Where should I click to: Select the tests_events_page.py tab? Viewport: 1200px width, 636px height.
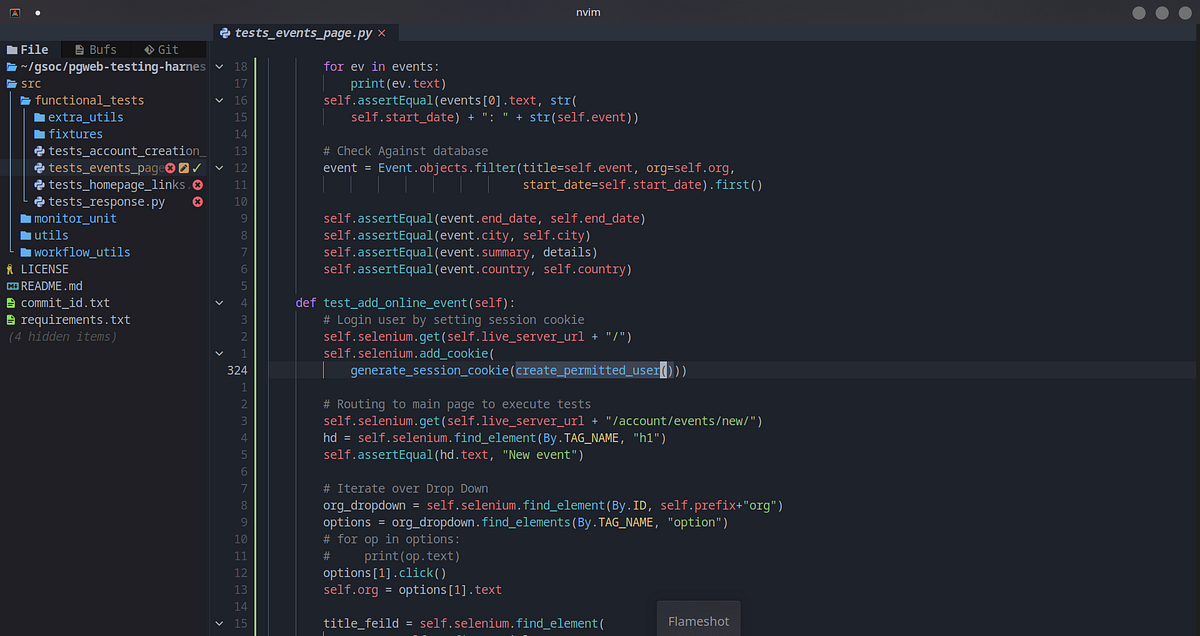[300, 31]
